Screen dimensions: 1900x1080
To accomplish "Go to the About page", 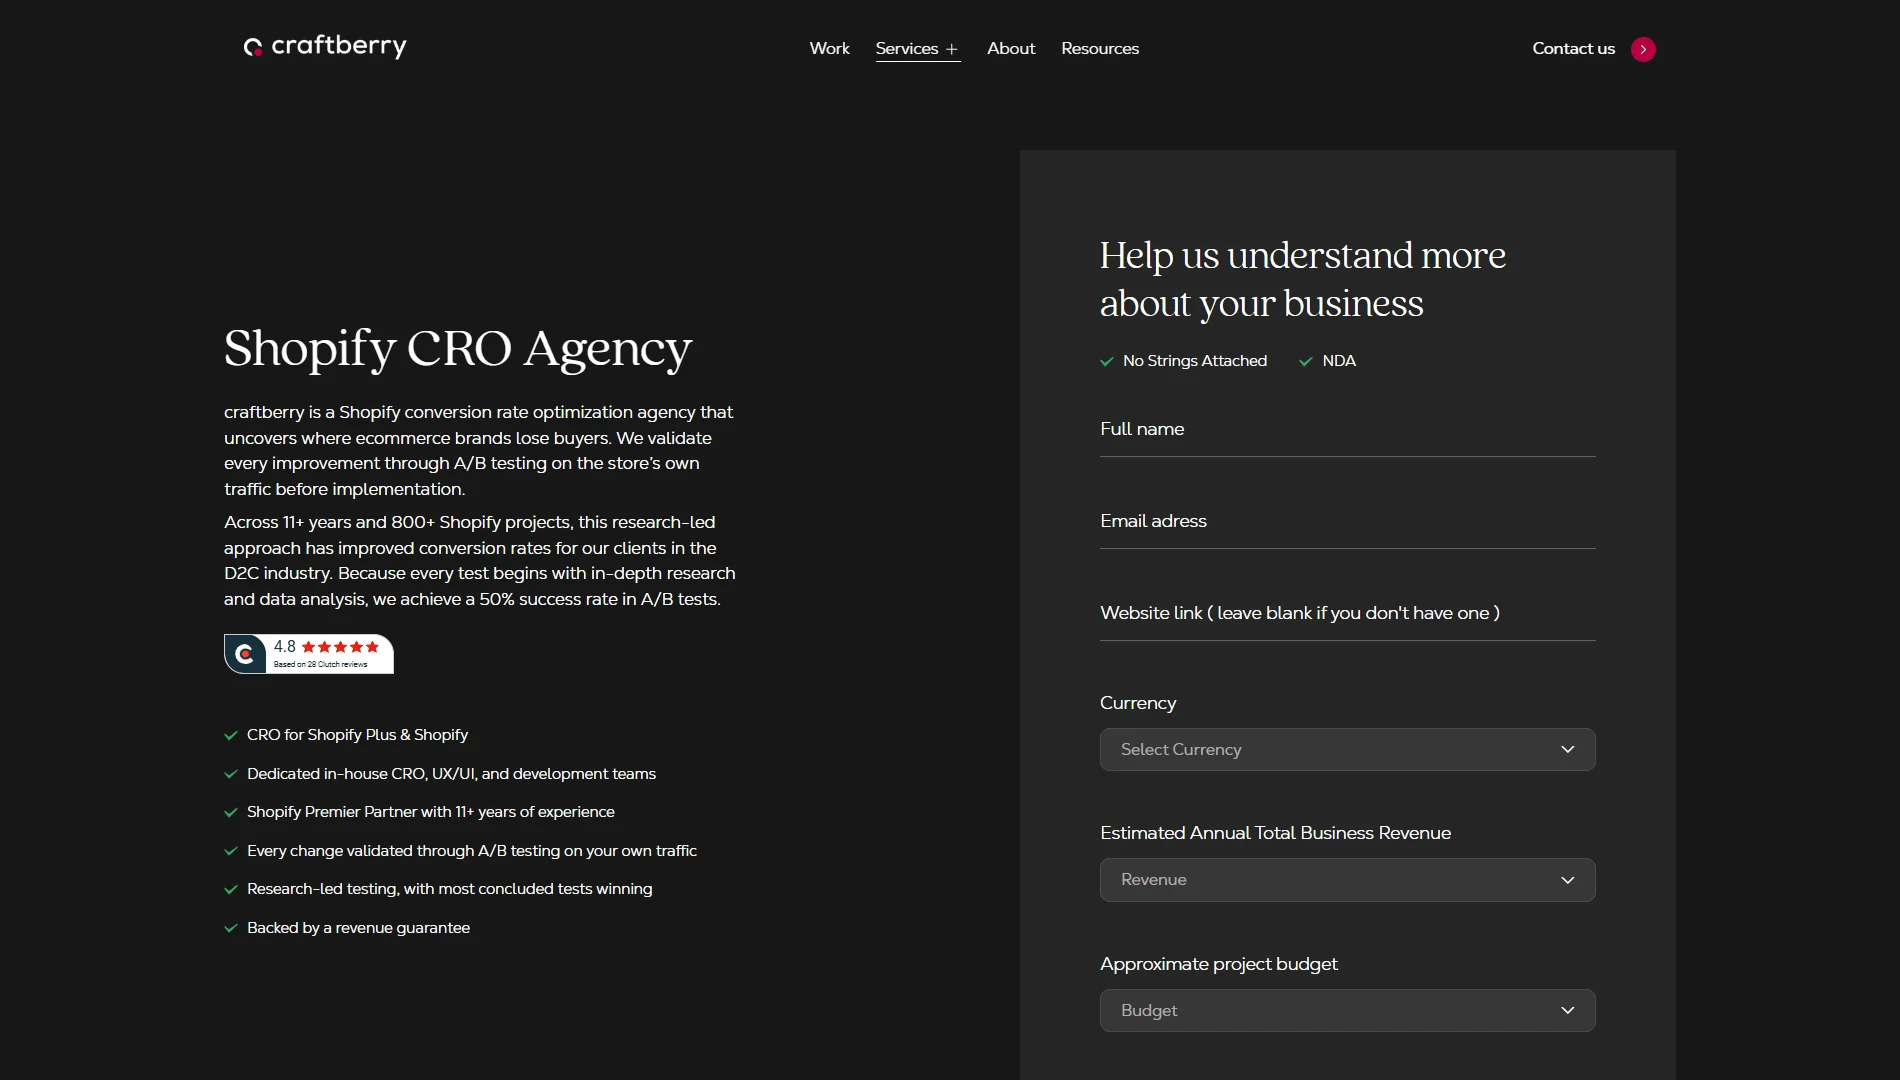I will pyautogui.click(x=1011, y=48).
